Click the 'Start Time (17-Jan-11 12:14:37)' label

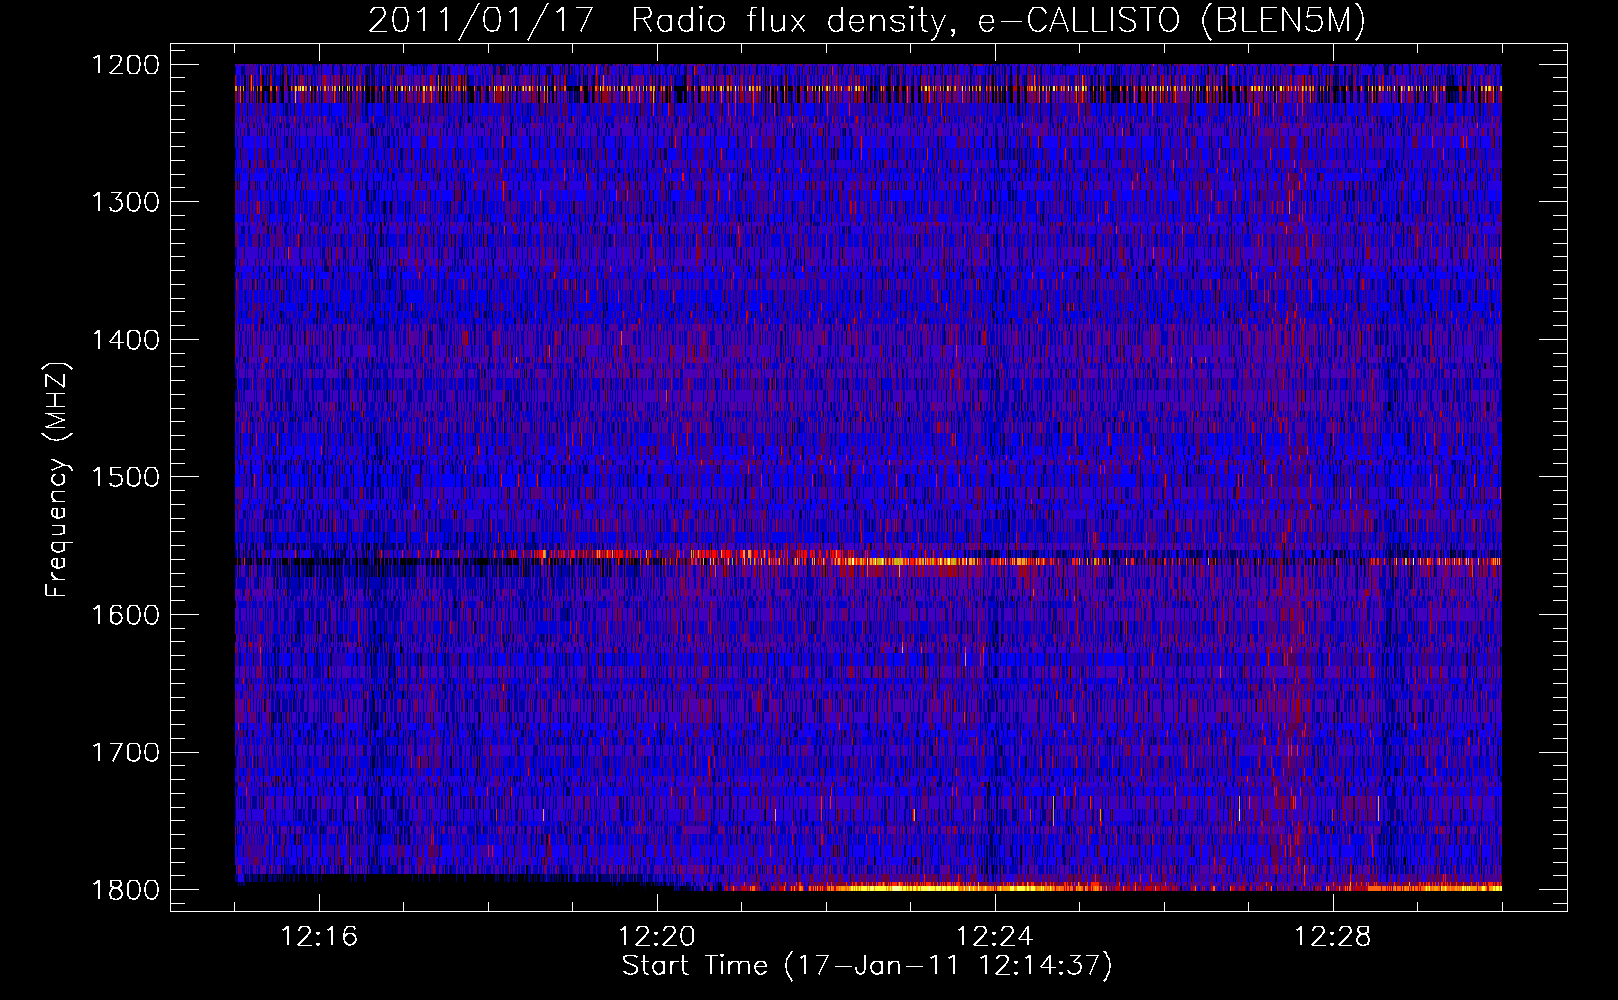click(867, 966)
